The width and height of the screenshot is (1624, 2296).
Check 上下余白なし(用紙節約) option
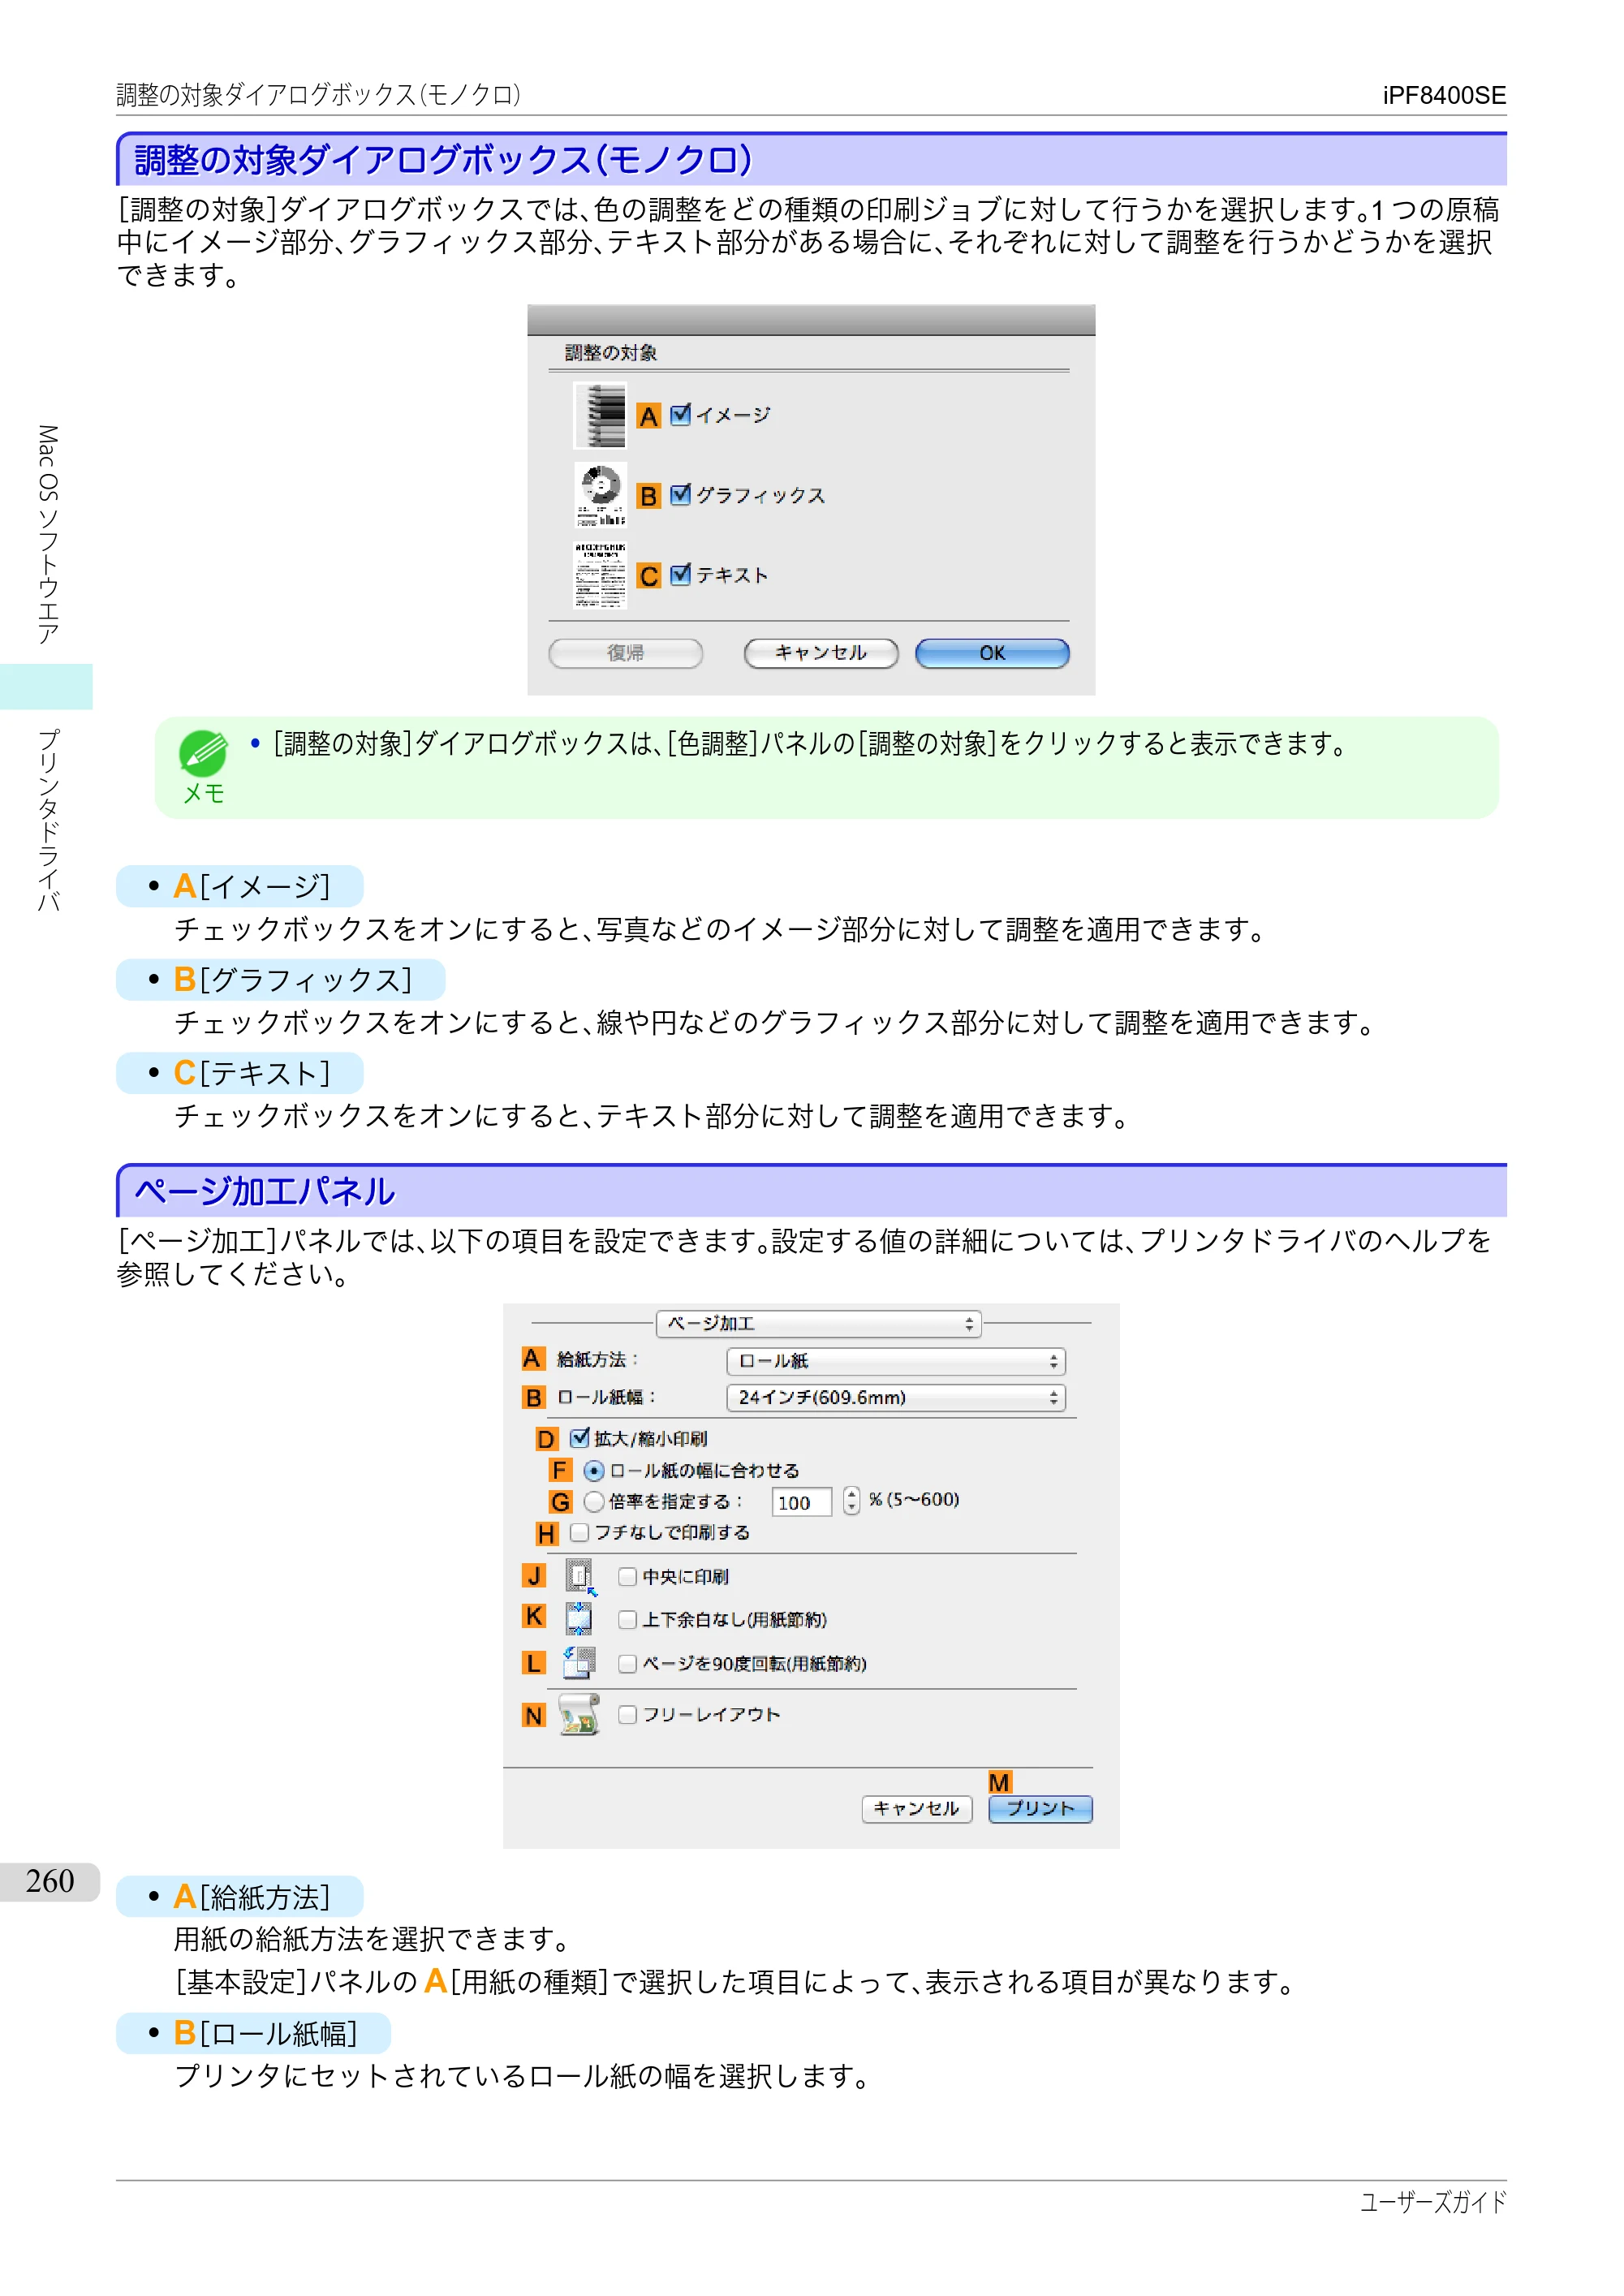[x=627, y=1620]
